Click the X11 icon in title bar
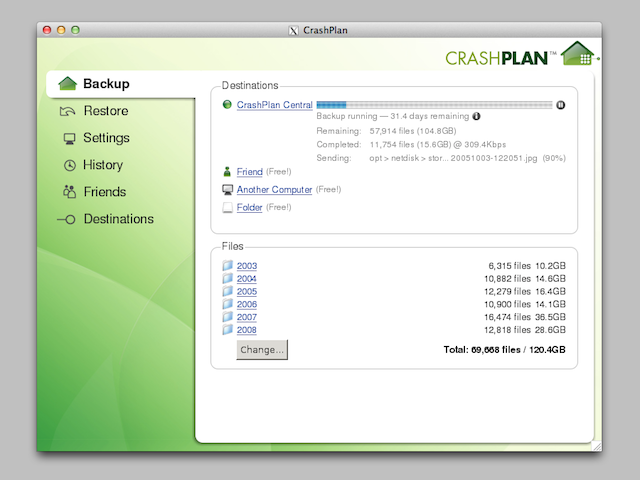 click(x=293, y=31)
